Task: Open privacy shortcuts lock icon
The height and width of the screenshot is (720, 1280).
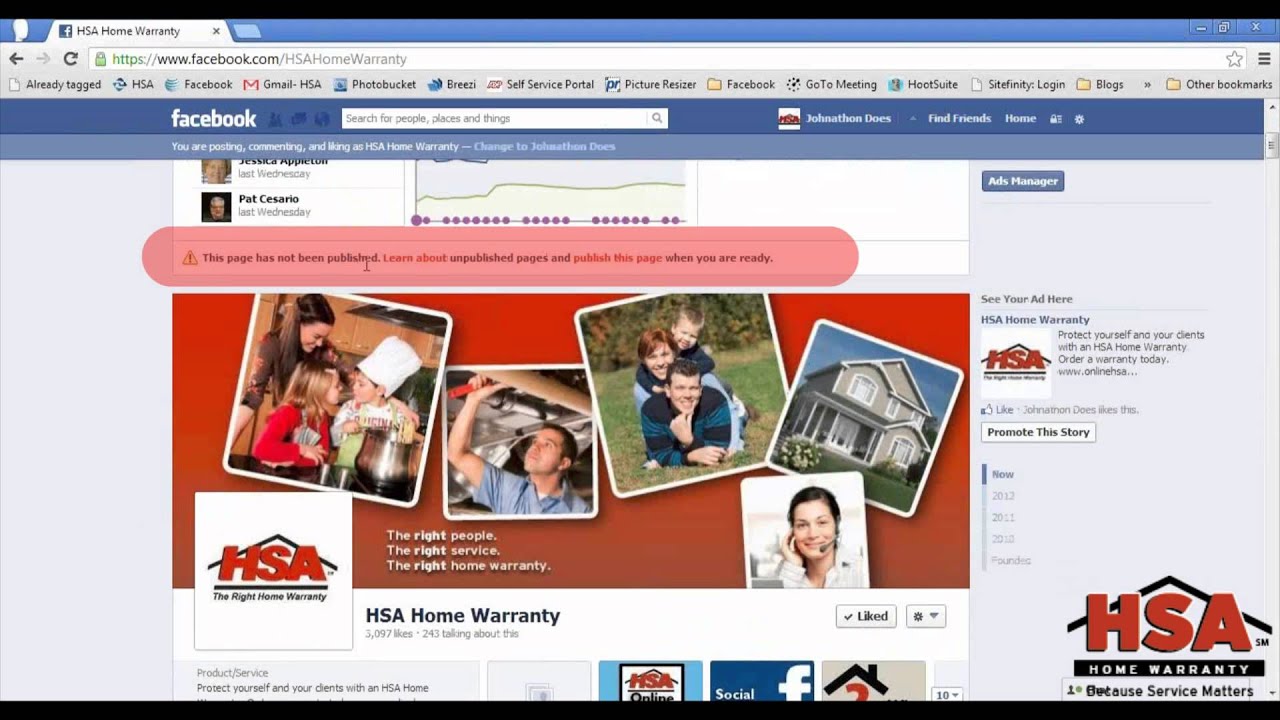Action: 1055,119
